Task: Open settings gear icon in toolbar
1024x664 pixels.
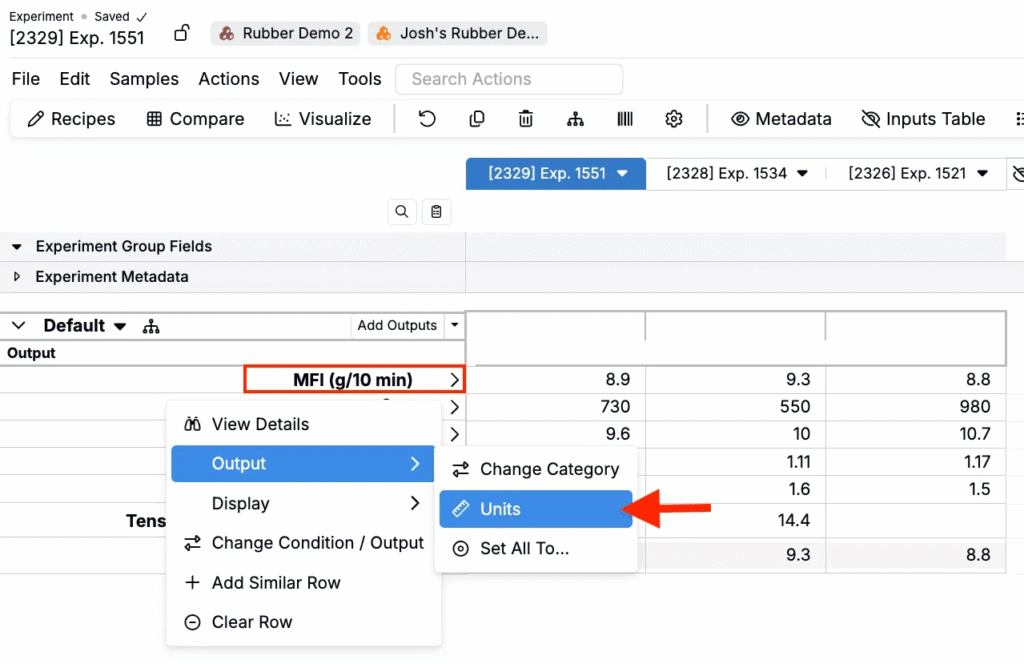Action: click(x=674, y=119)
